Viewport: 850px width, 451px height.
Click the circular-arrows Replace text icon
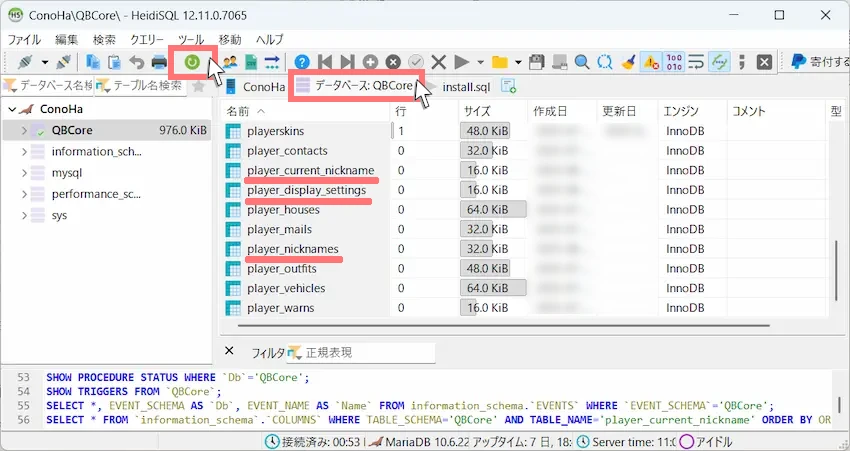click(x=604, y=62)
